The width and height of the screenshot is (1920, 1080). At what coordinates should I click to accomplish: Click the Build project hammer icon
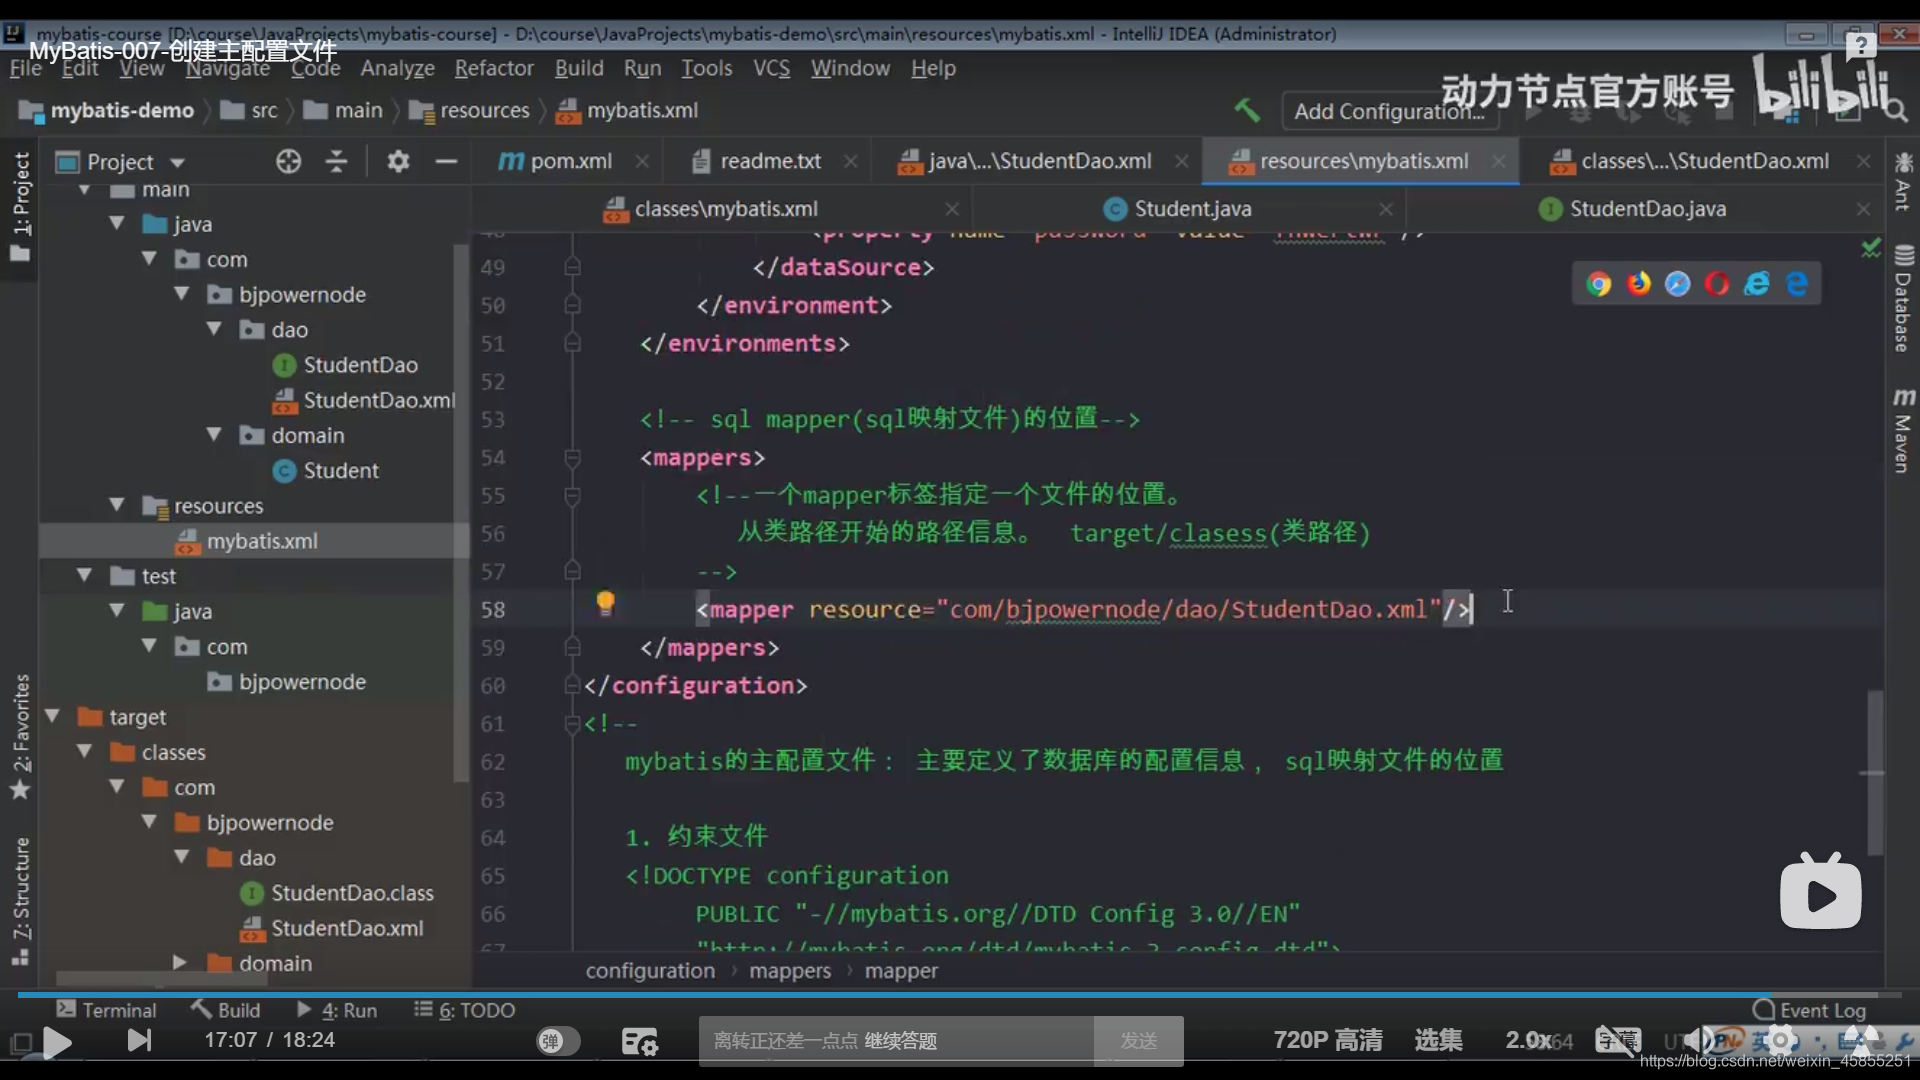tap(1246, 110)
